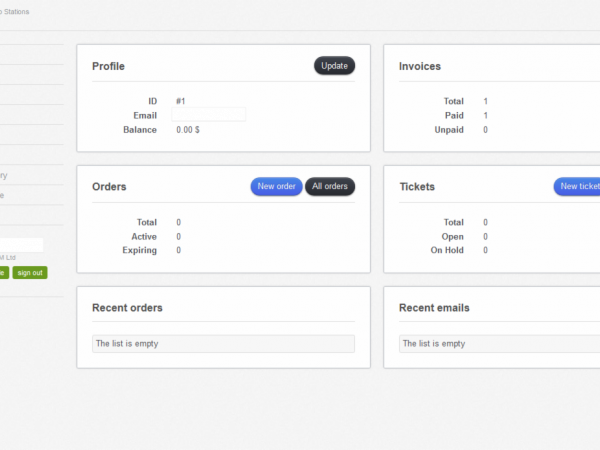The width and height of the screenshot is (600, 450).
Task: Open the sidebar menu item ending in 'ry'
Action: 4,176
